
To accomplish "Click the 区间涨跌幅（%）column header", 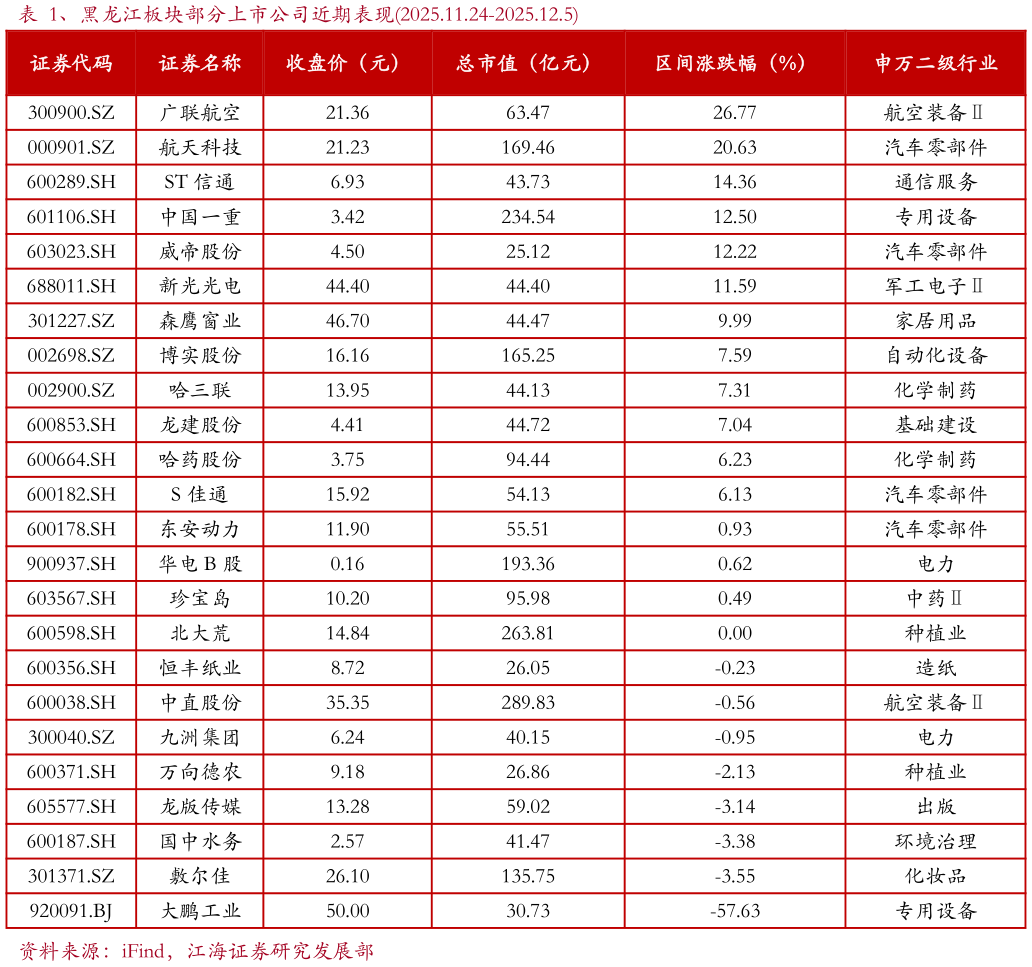I will click(x=732, y=63).
